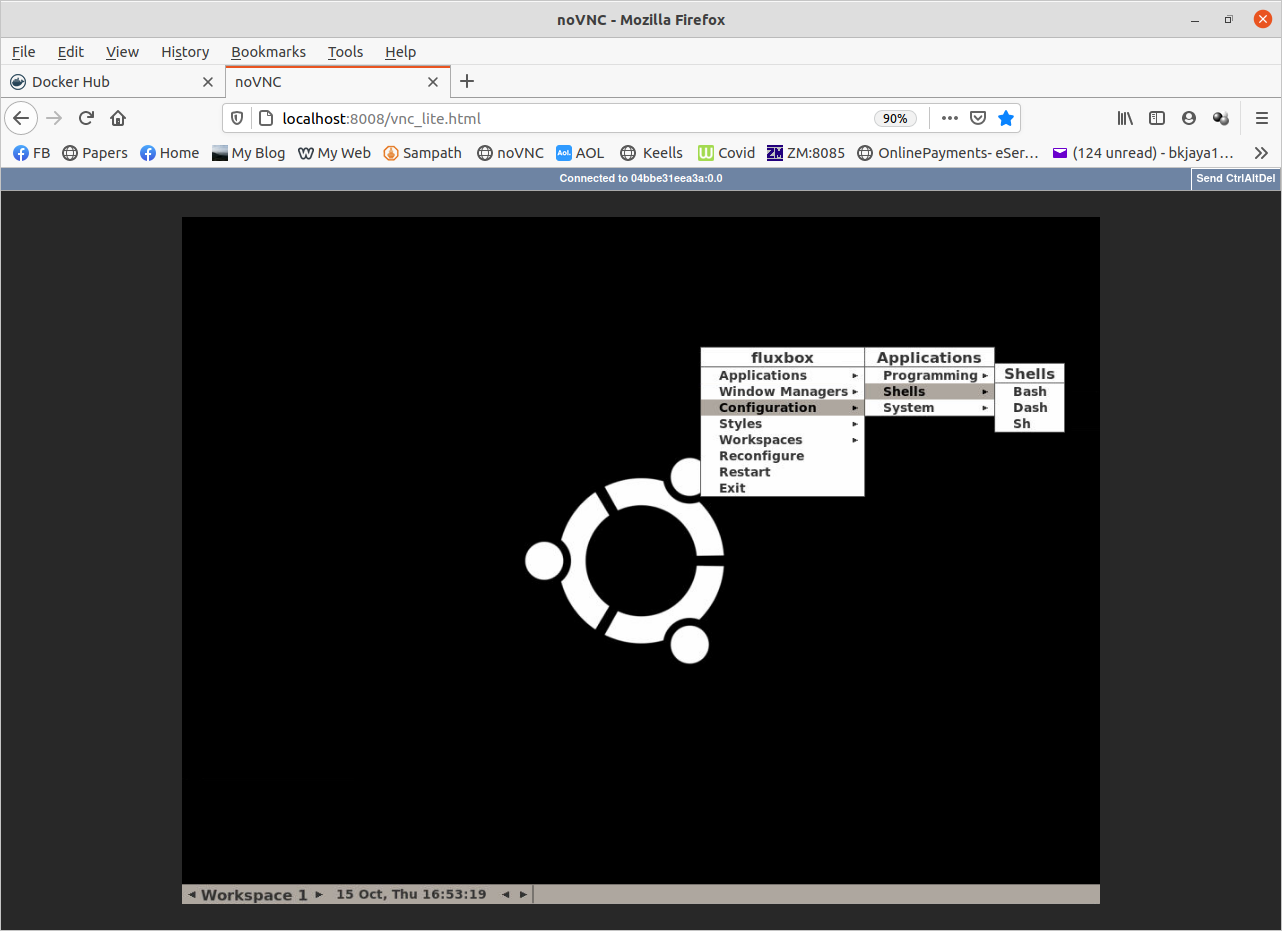Viewport: 1282px width, 931px height.
Task: Click the "Connected to 04bbe31eea3a:0.0" status text
Action: [x=641, y=179]
